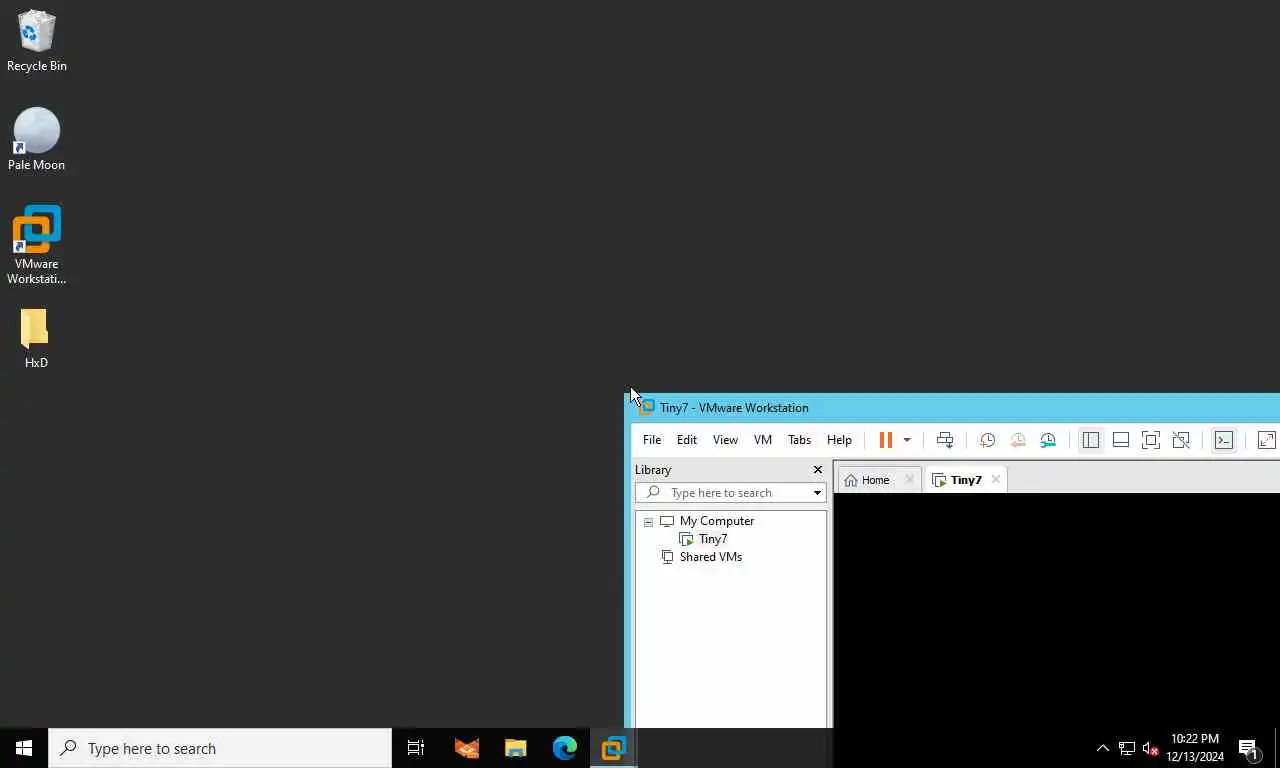Open the snapshot manager icon
1280x768 pixels.
tap(1048, 440)
